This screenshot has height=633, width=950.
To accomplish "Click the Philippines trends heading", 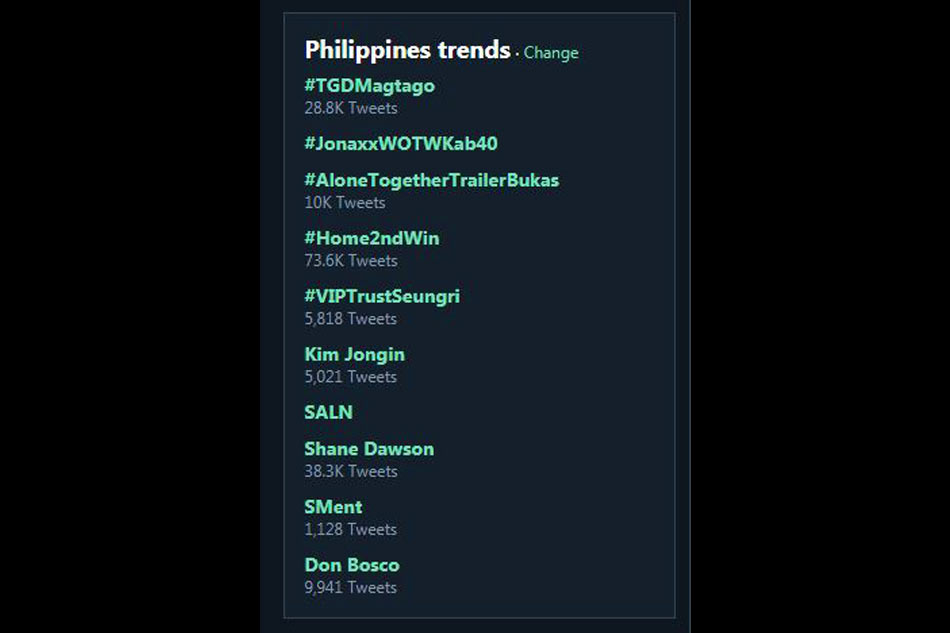I will [407, 51].
